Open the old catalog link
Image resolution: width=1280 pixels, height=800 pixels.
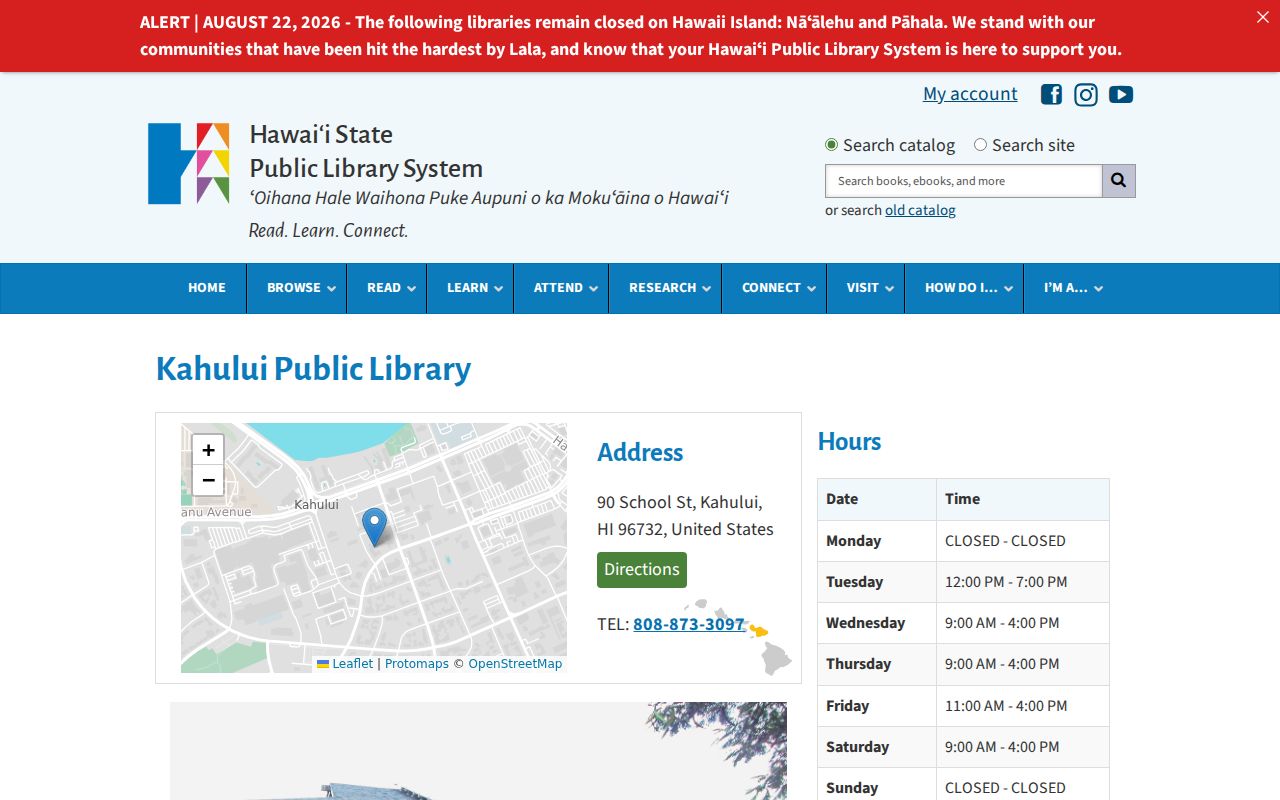click(920, 210)
